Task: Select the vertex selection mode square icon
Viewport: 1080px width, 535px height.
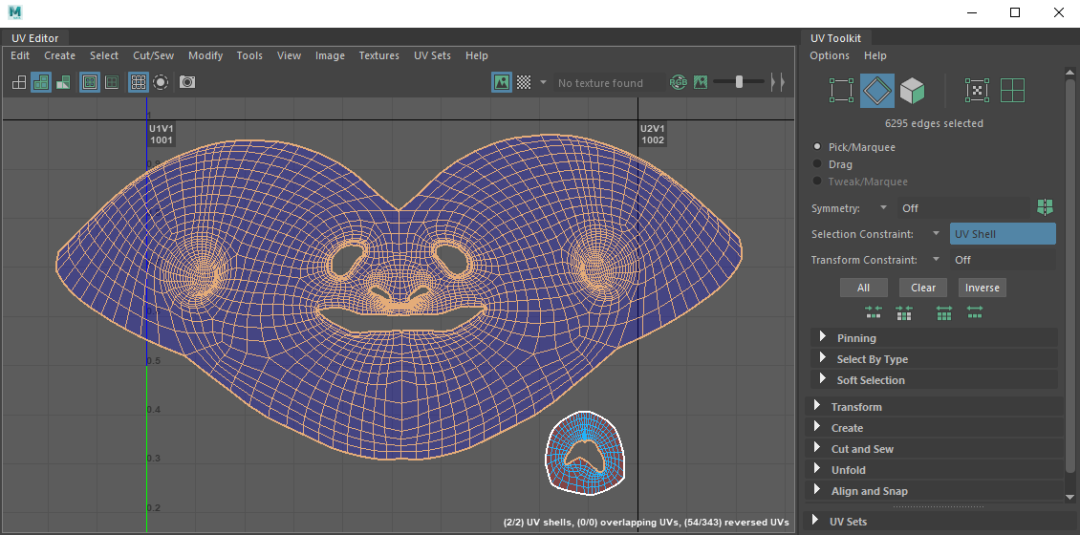Action: pos(841,90)
